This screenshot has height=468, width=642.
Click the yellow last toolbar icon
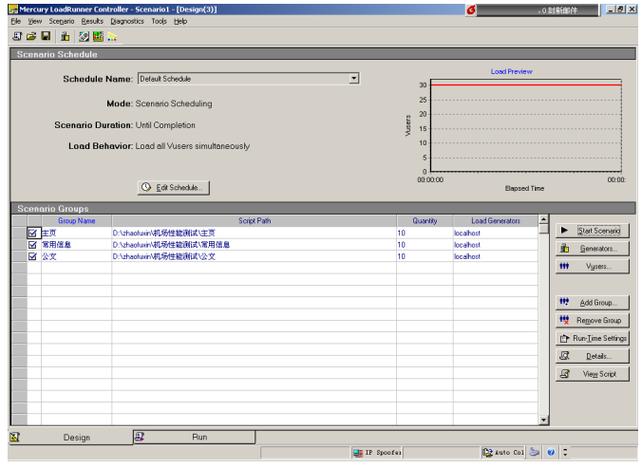(x=112, y=37)
